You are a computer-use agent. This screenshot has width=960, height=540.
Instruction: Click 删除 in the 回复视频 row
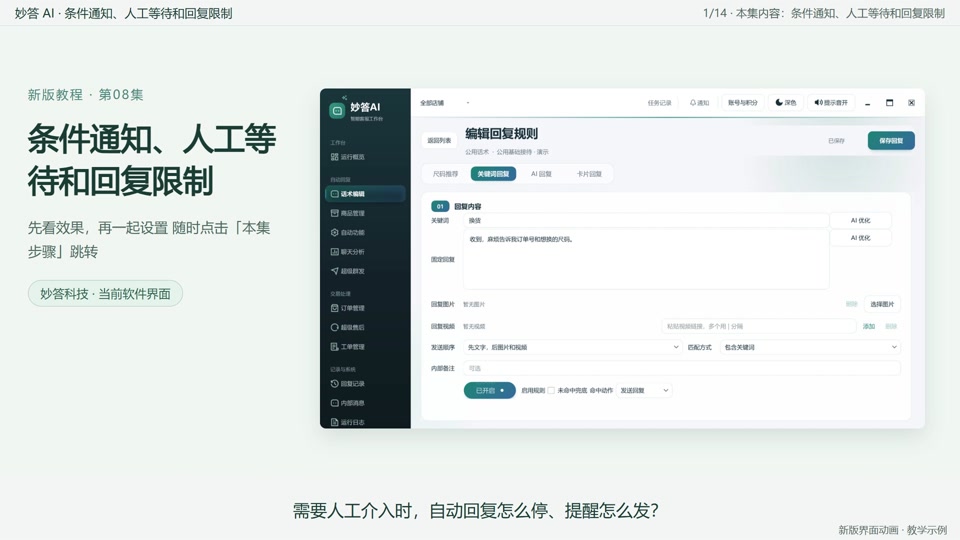(x=891, y=326)
